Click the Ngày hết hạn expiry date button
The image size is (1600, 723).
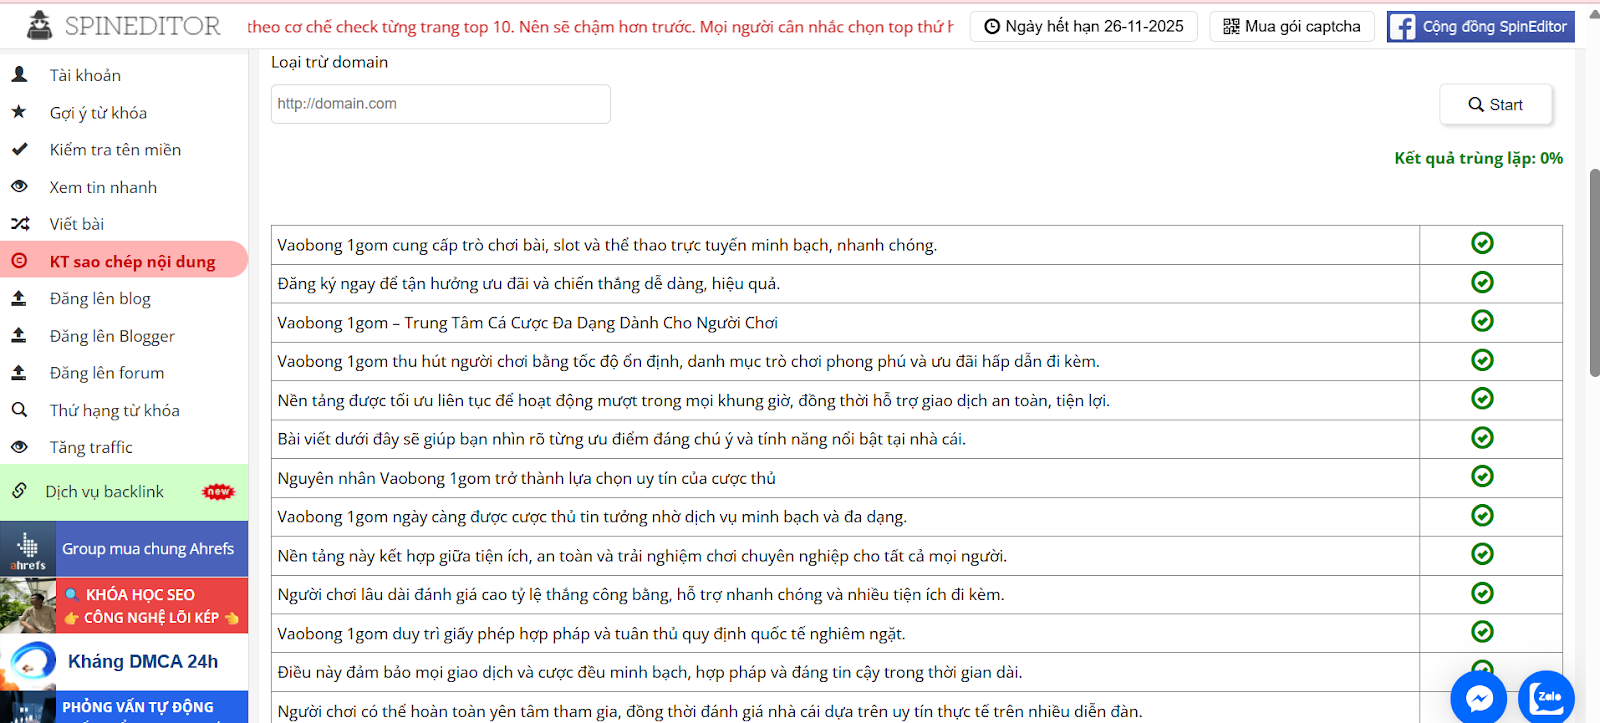[x=1083, y=26]
